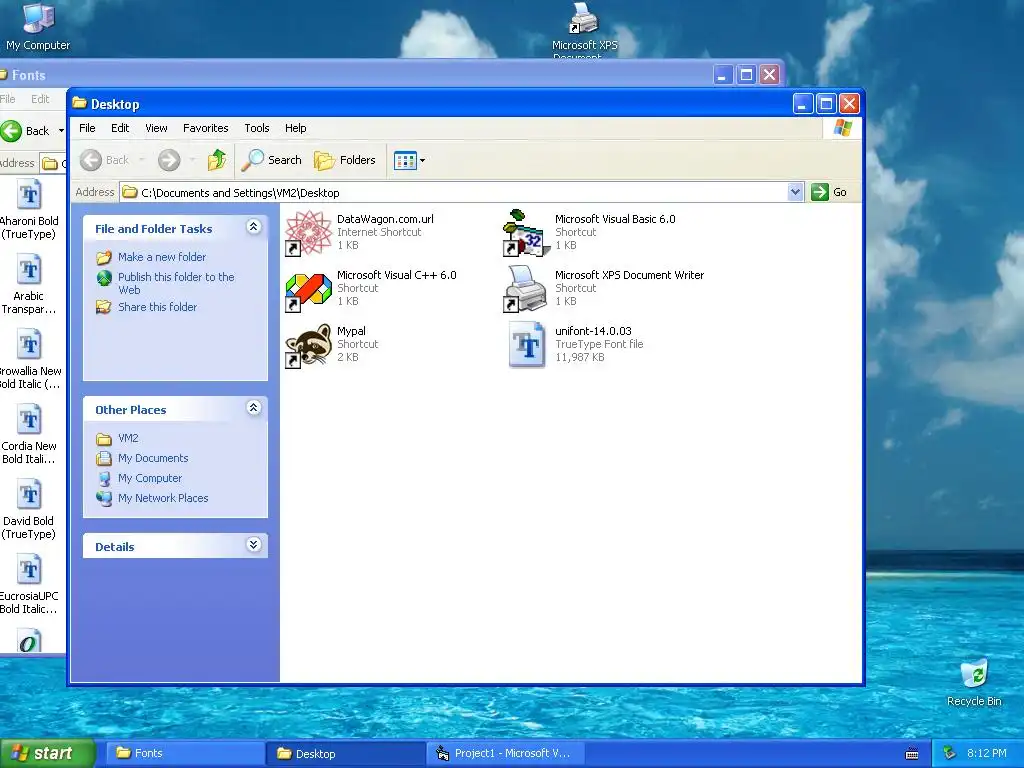The width and height of the screenshot is (1024, 768).
Task: Toggle the Folders pane button
Action: 345,160
